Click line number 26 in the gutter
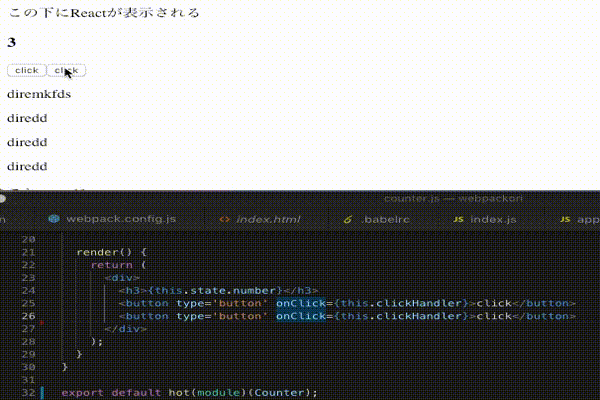 28,316
